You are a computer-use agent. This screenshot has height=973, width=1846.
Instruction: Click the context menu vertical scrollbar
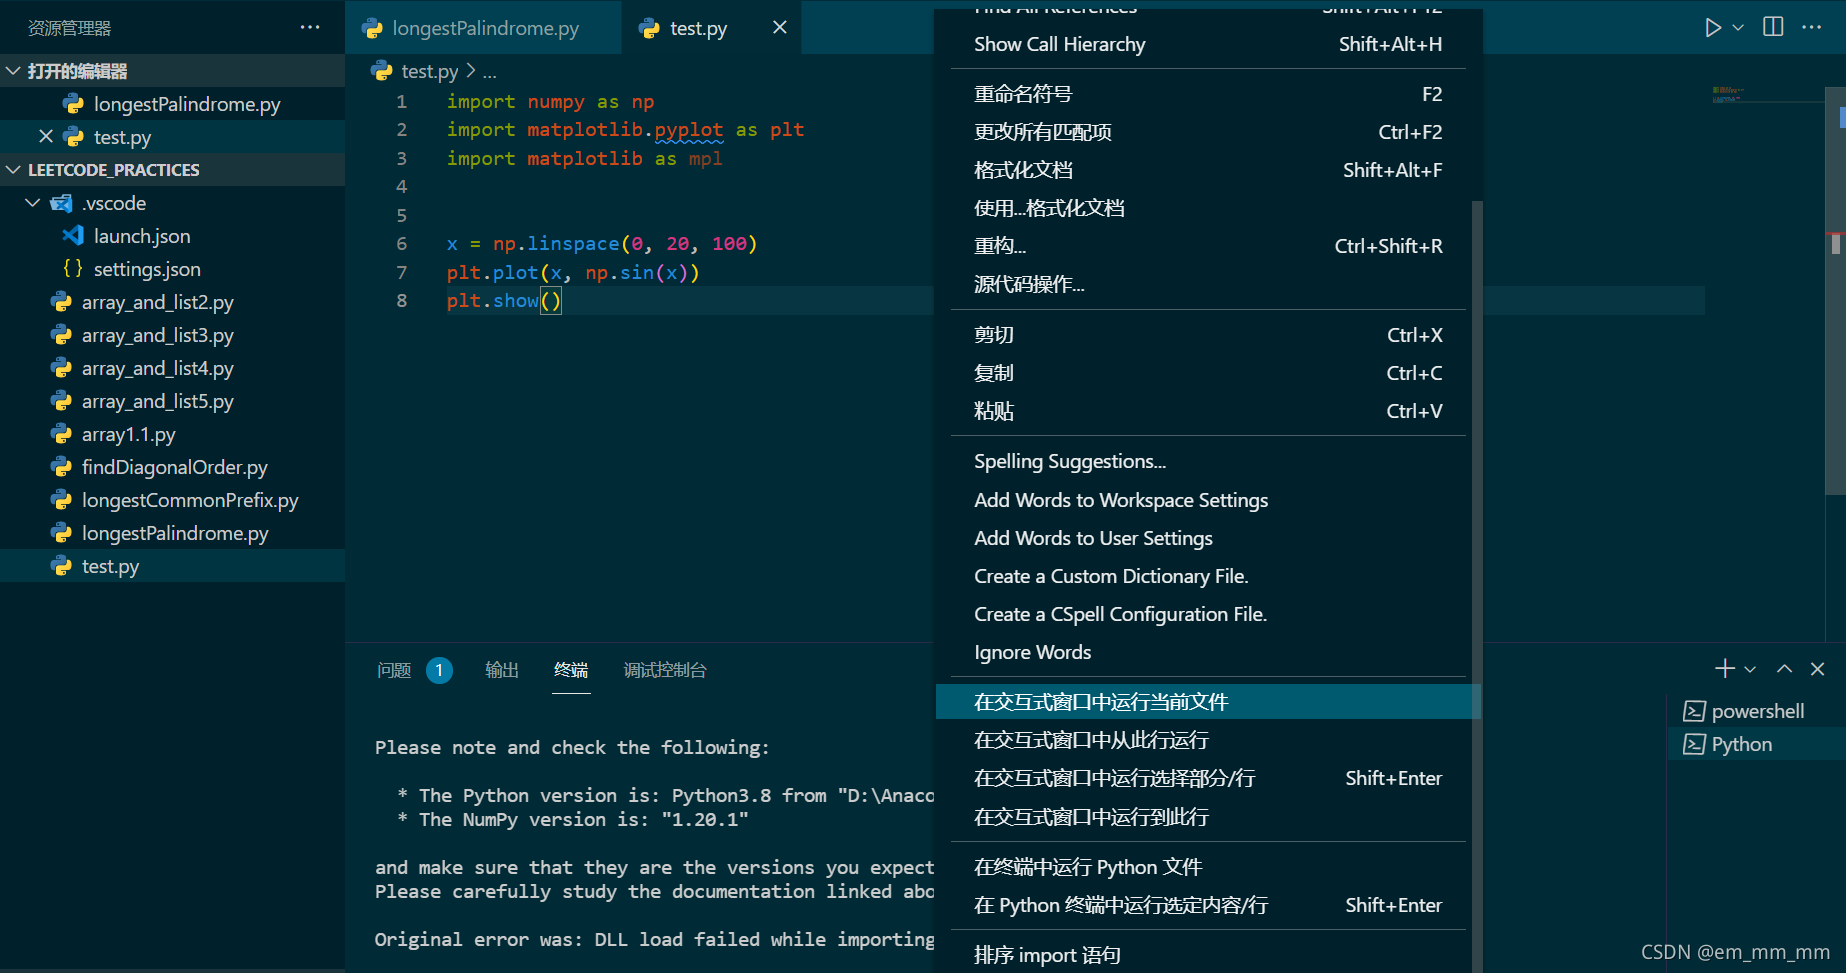pos(1477,586)
